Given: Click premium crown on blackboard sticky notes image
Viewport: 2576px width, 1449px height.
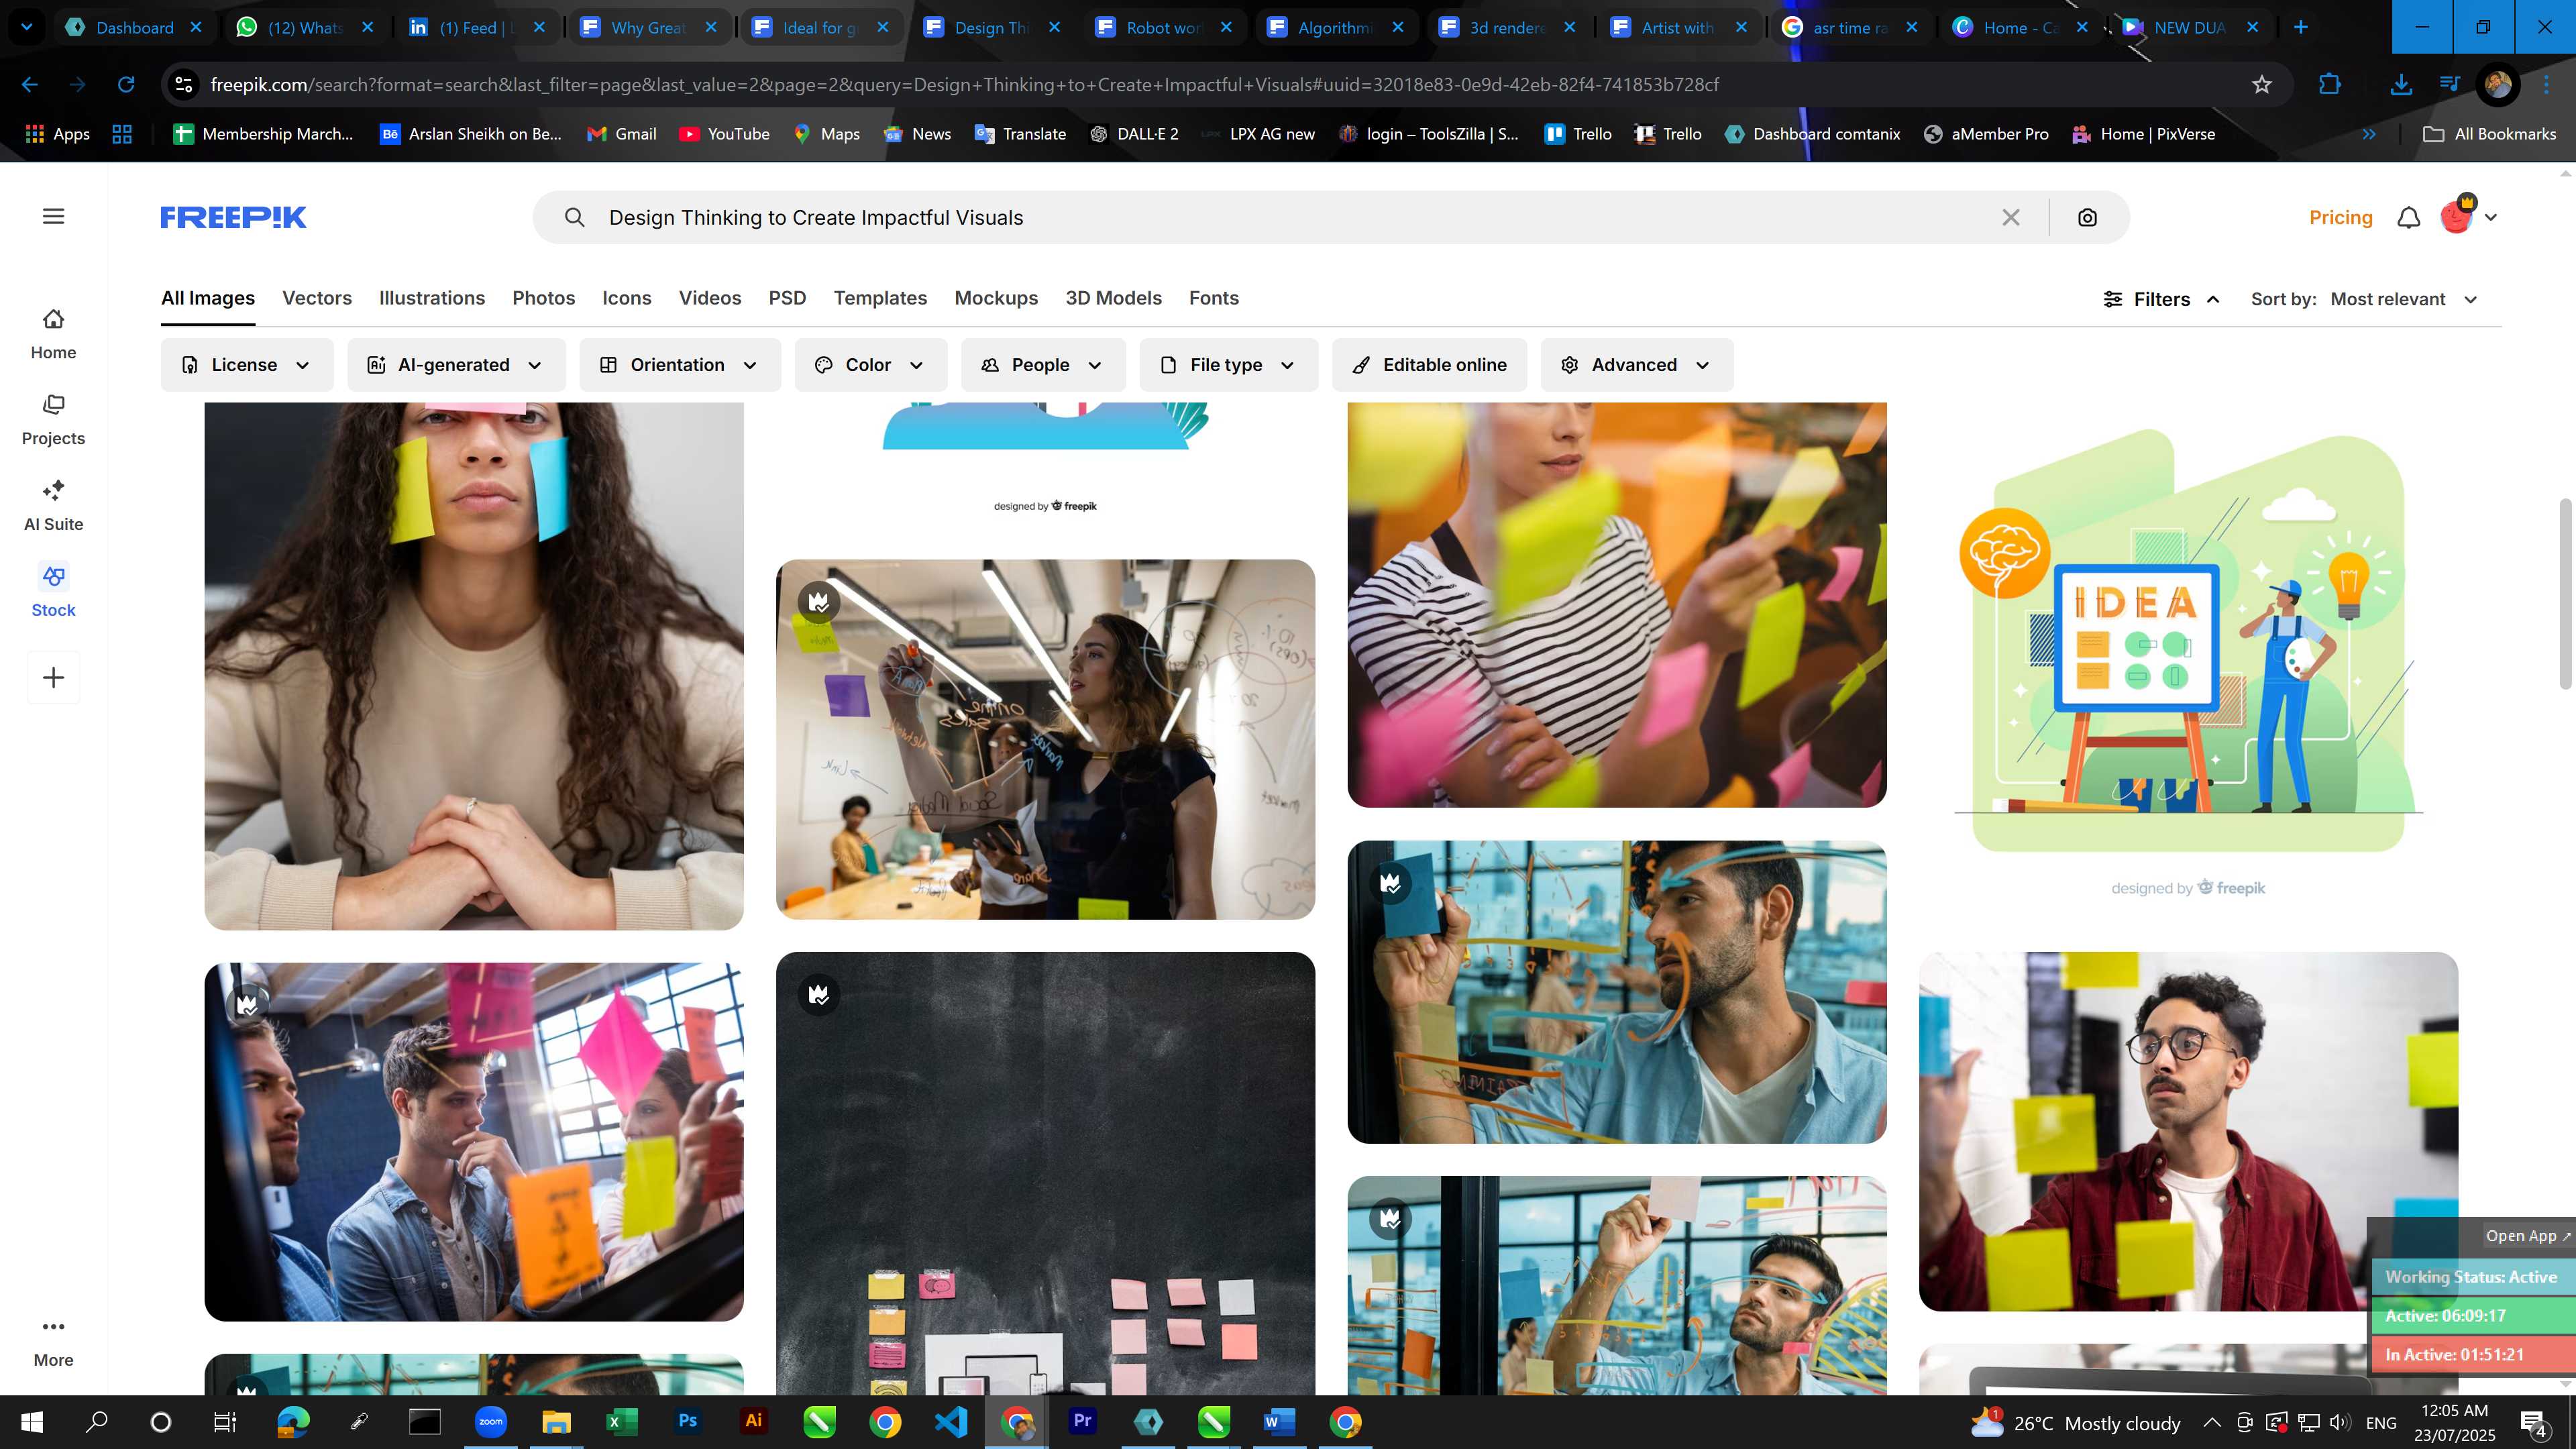Looking at the screenshot, I should [819, 994].
